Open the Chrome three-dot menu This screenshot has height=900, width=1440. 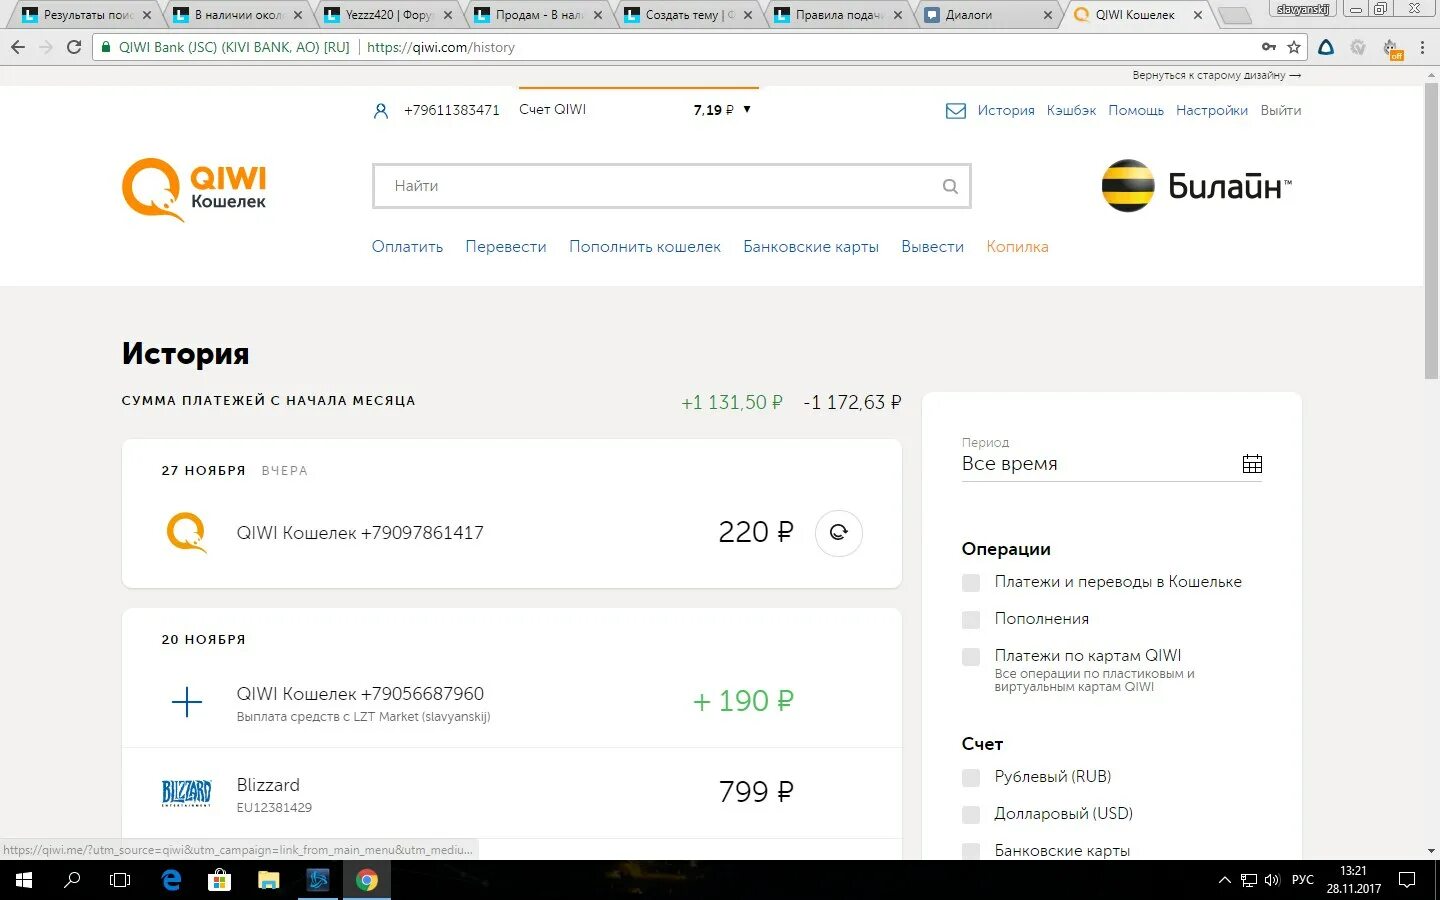[1422, 47]
